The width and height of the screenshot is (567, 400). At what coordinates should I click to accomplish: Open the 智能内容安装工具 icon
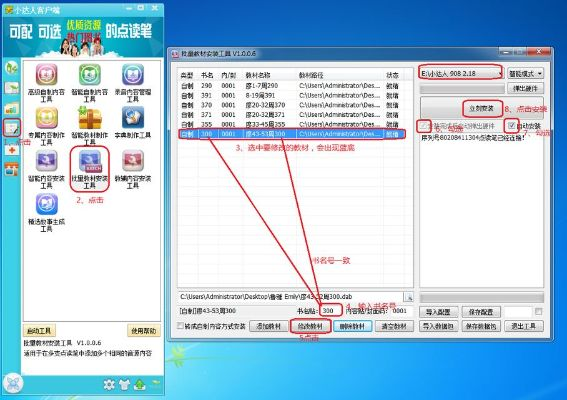[x=46, y=161]
